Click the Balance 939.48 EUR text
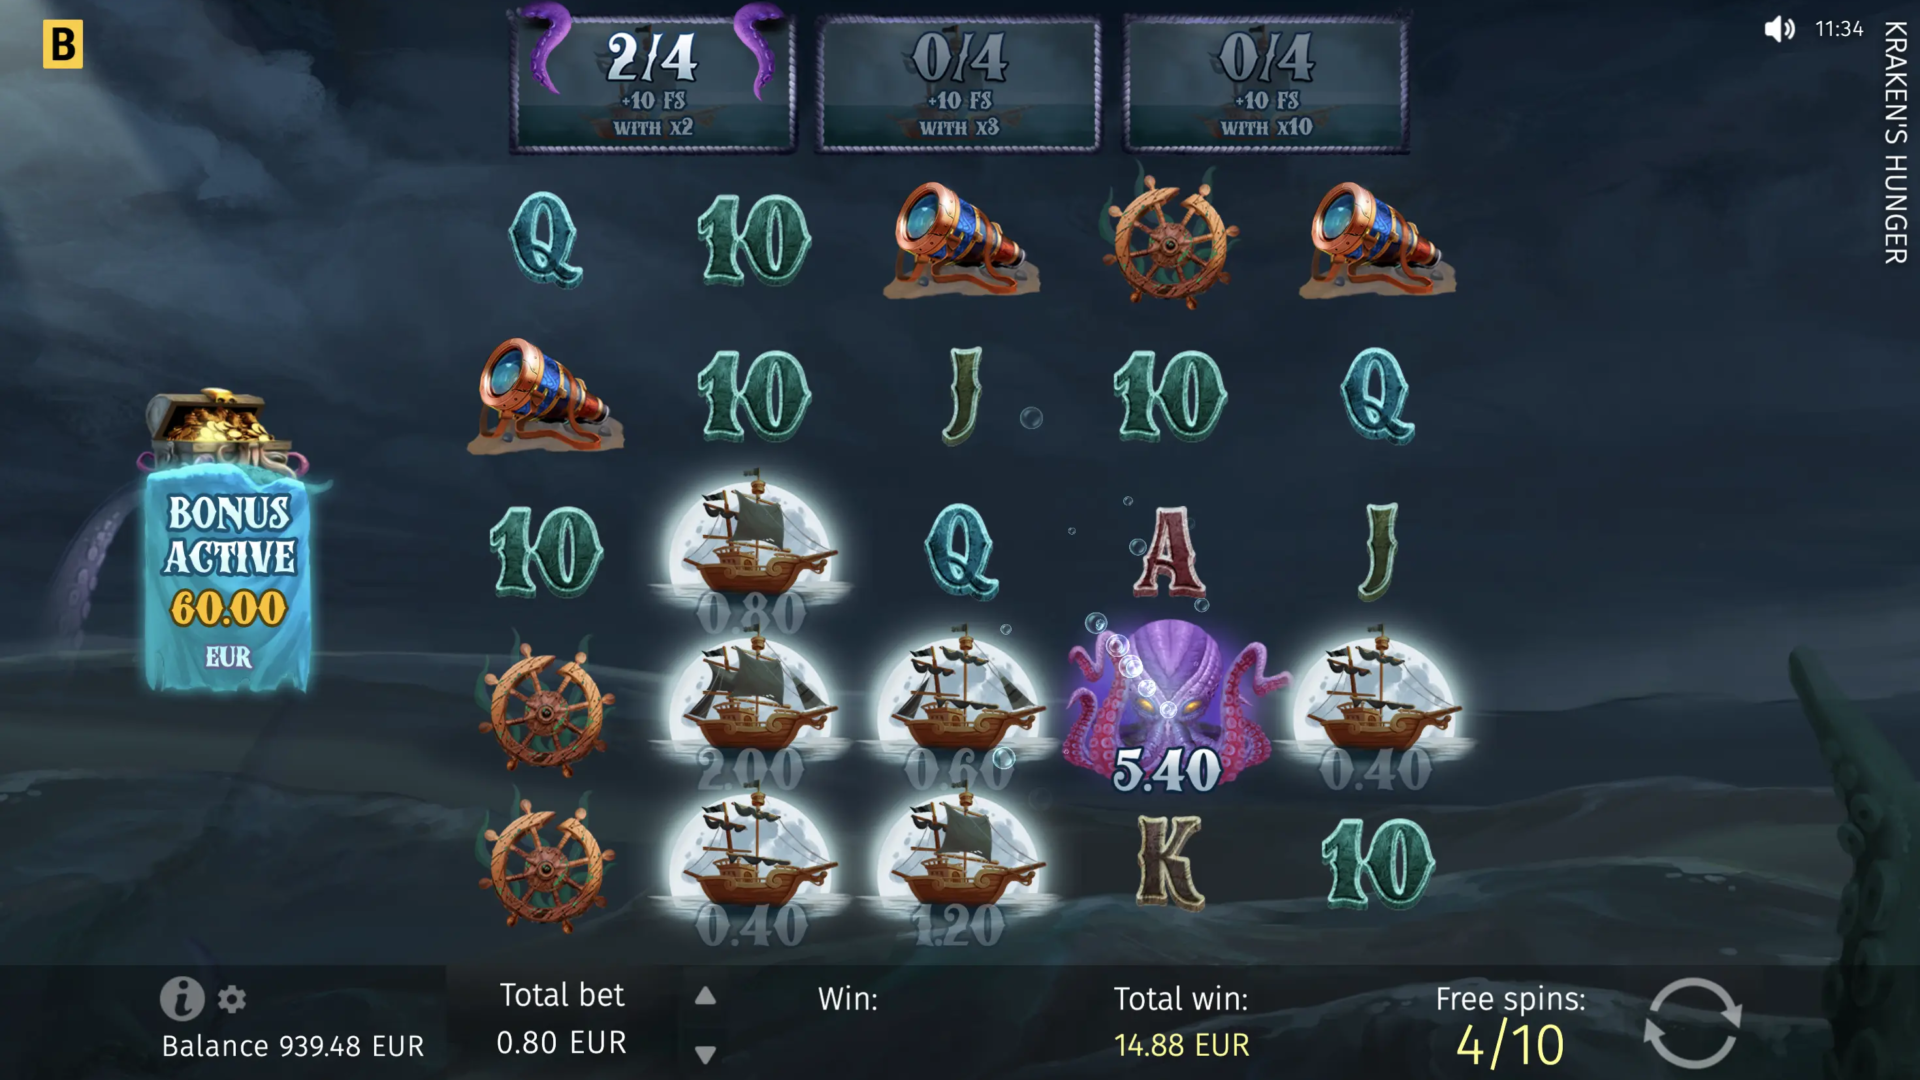This screenshot has height=1080, width=1920. (x=293, y=1046)
